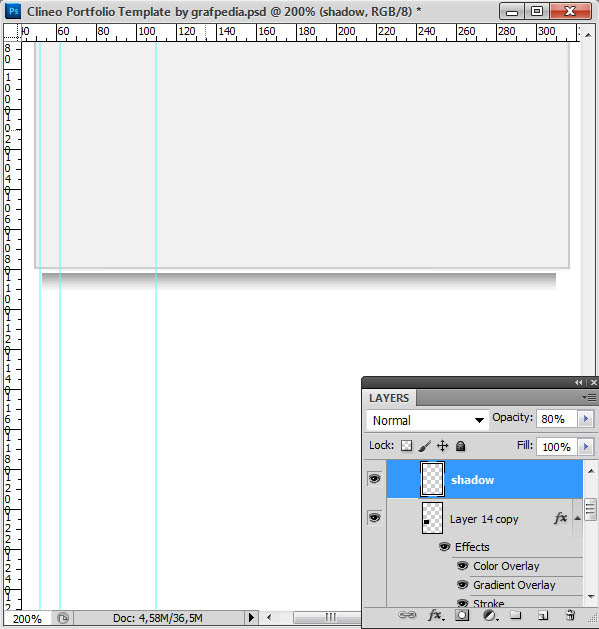599x629 pixels.
Task: Delete the selected layer with trash icon
Action: (x=570, y=615)
